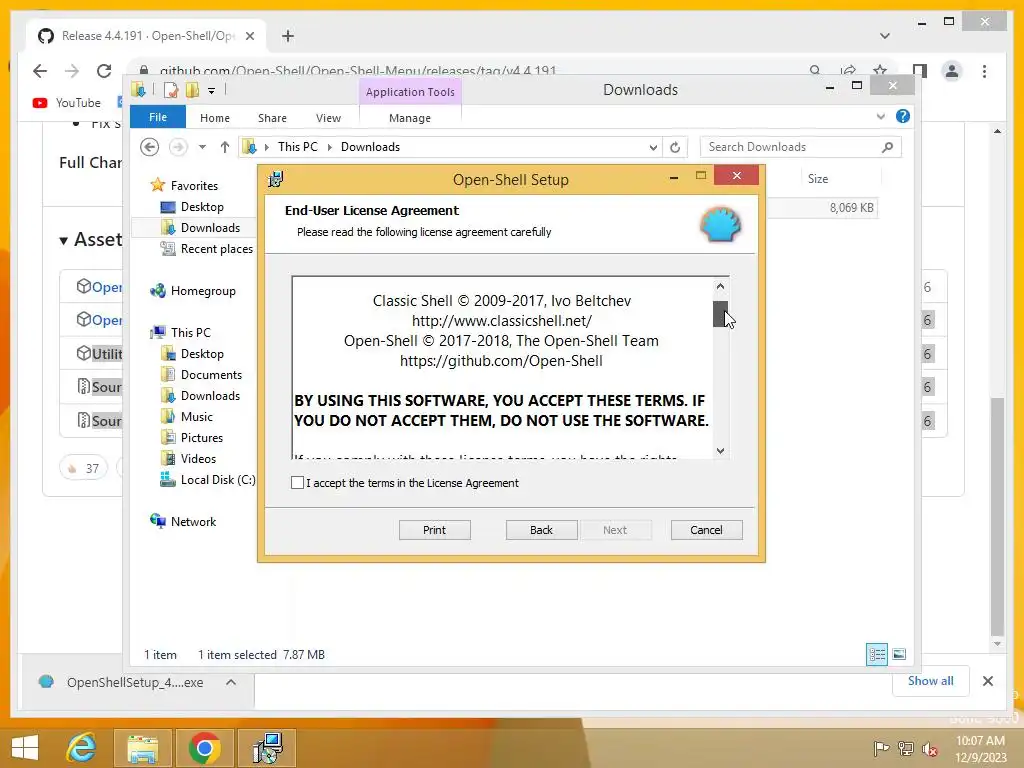Expand the Explorer ribbon chevron
This screenshot has height=768, width=1024.
click(881, 116)
